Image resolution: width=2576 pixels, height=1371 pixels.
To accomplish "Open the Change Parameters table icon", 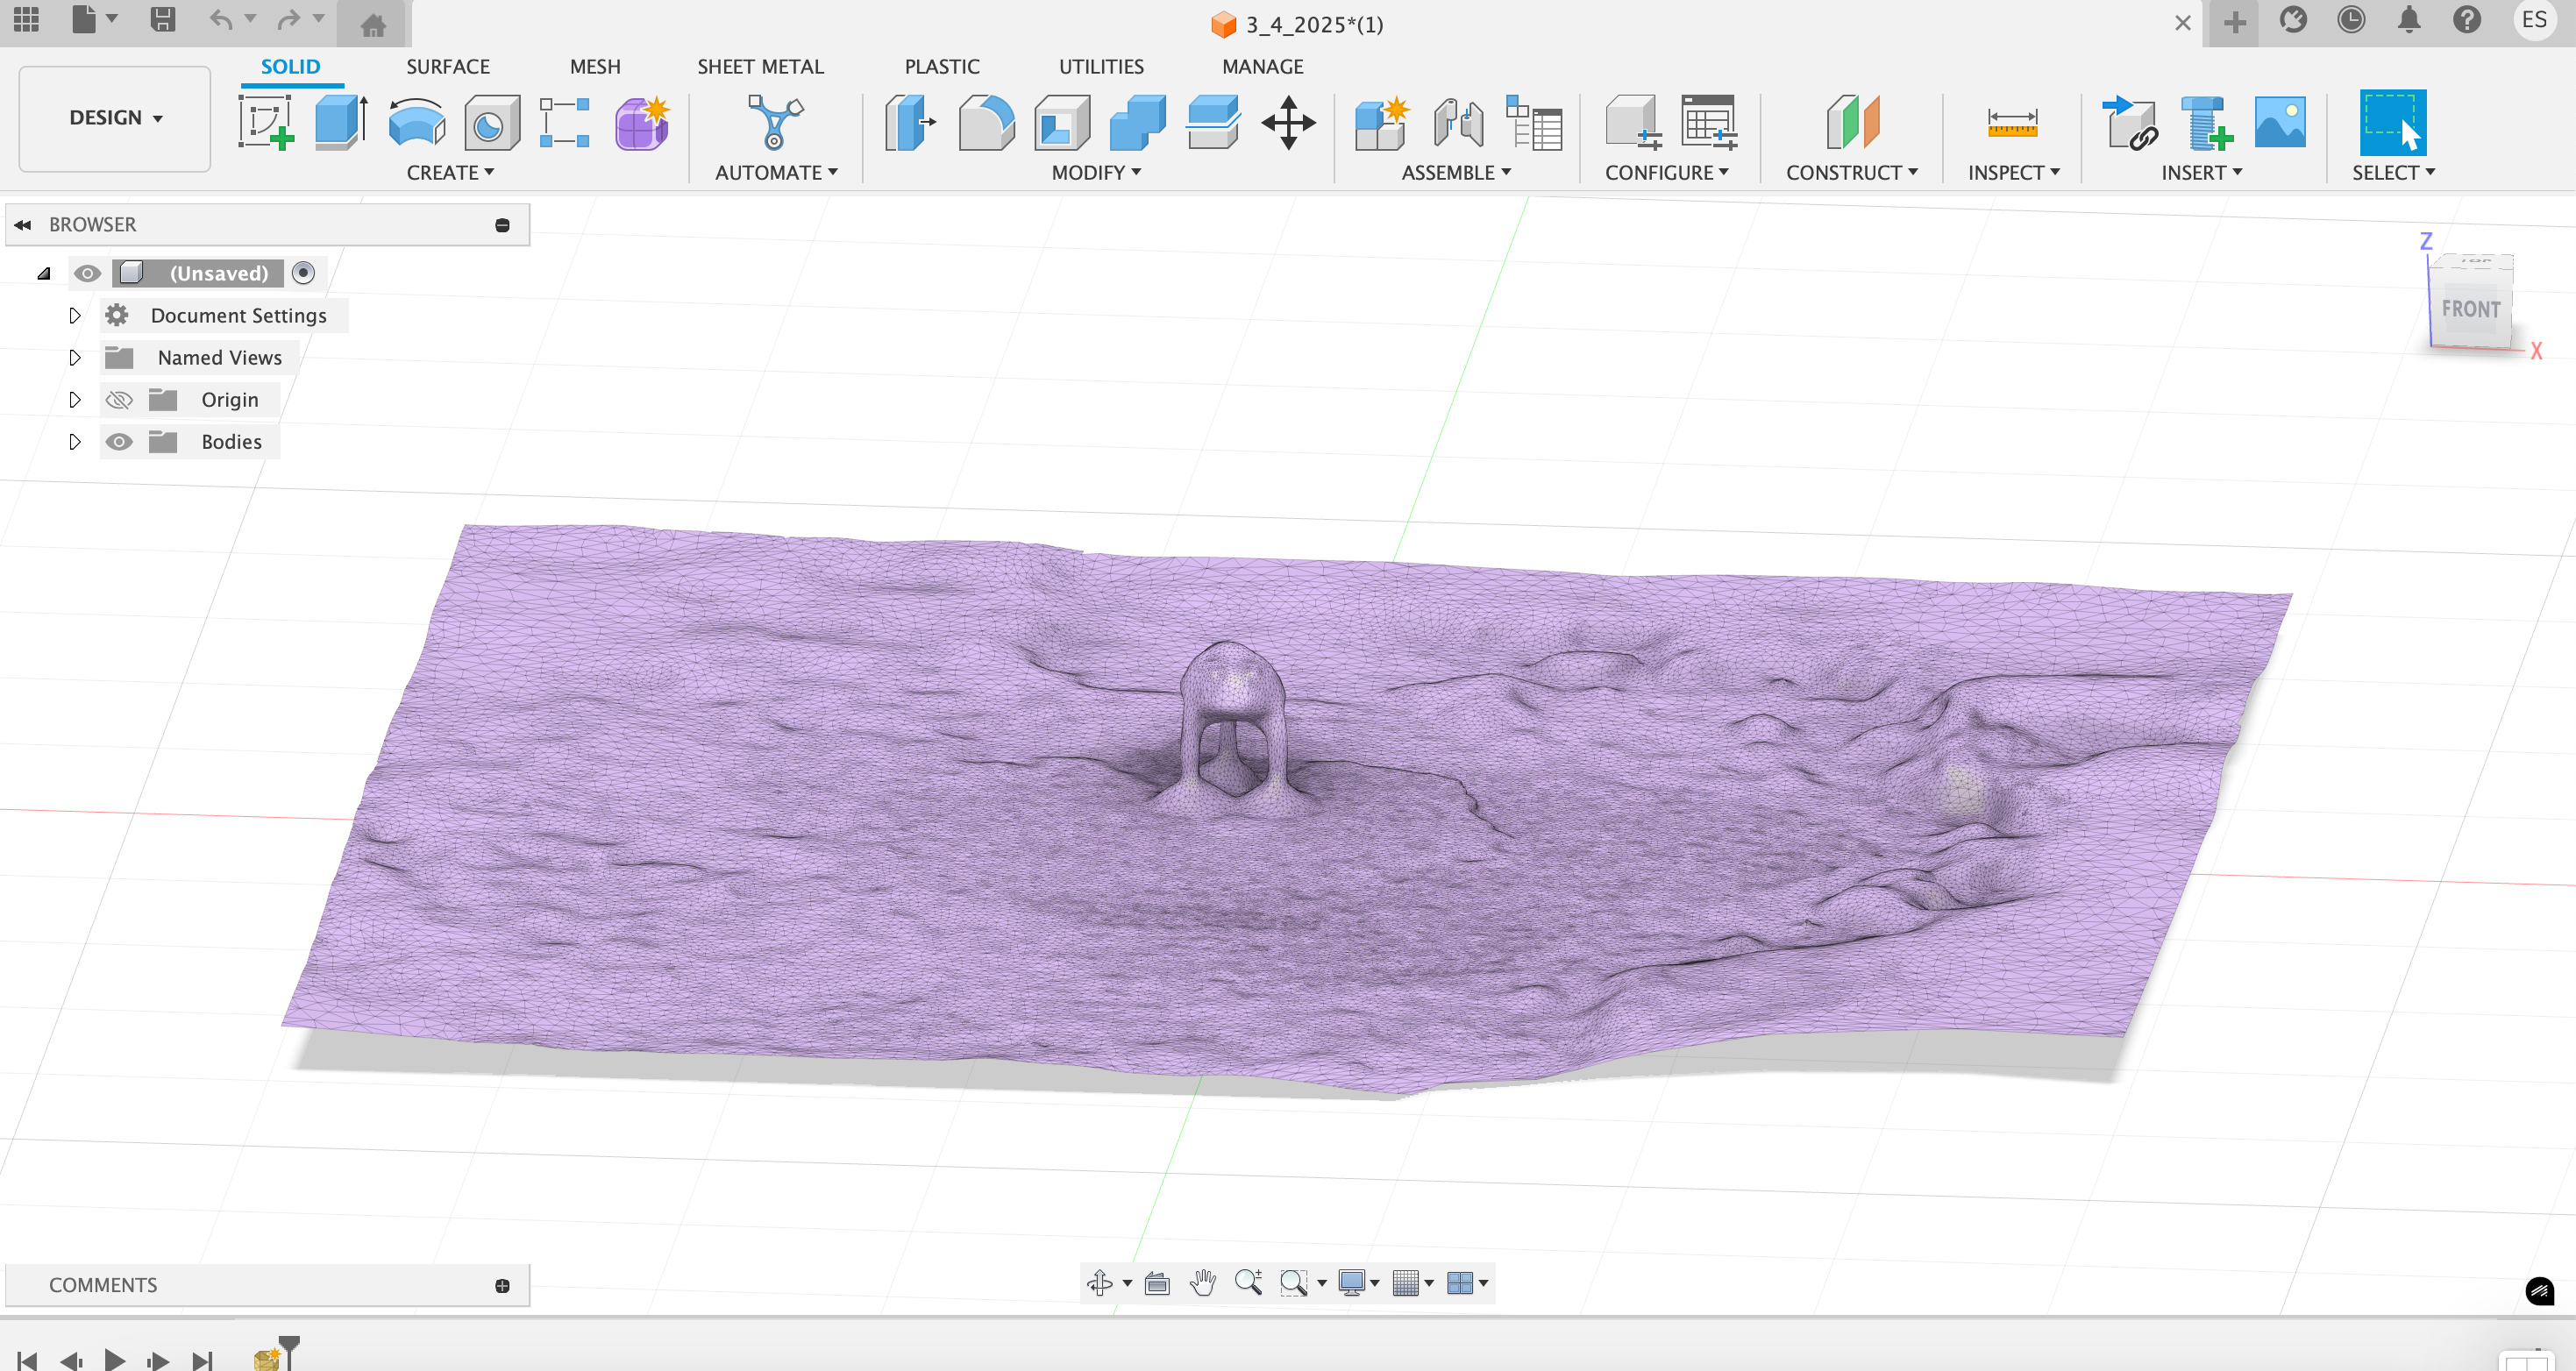I will [1709, 123].
